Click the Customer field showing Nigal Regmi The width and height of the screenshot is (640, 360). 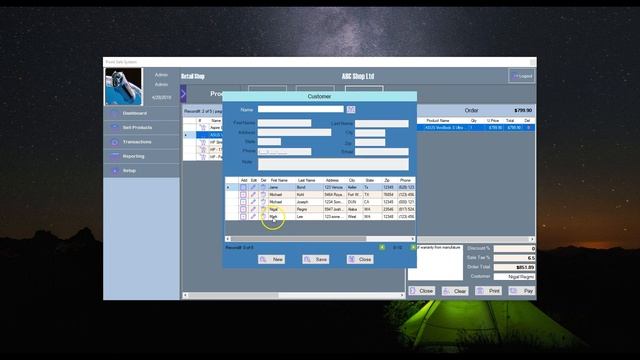(x=514, y=277)
